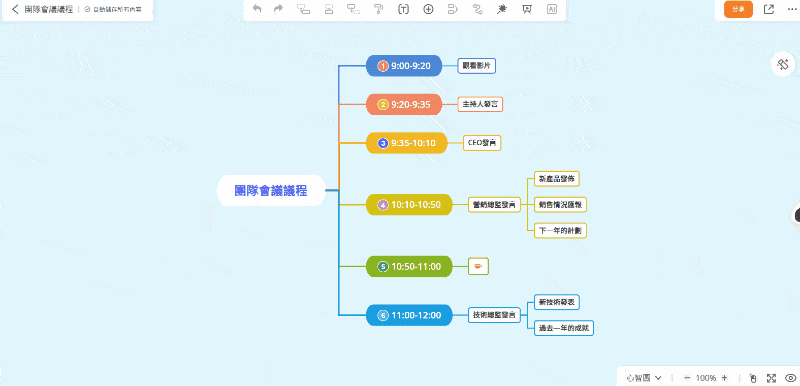Click priority marker 4 on 10:10-10:50
Image resolution: width=800 pixels, height=386 pixels.
(x=383, y=205)
